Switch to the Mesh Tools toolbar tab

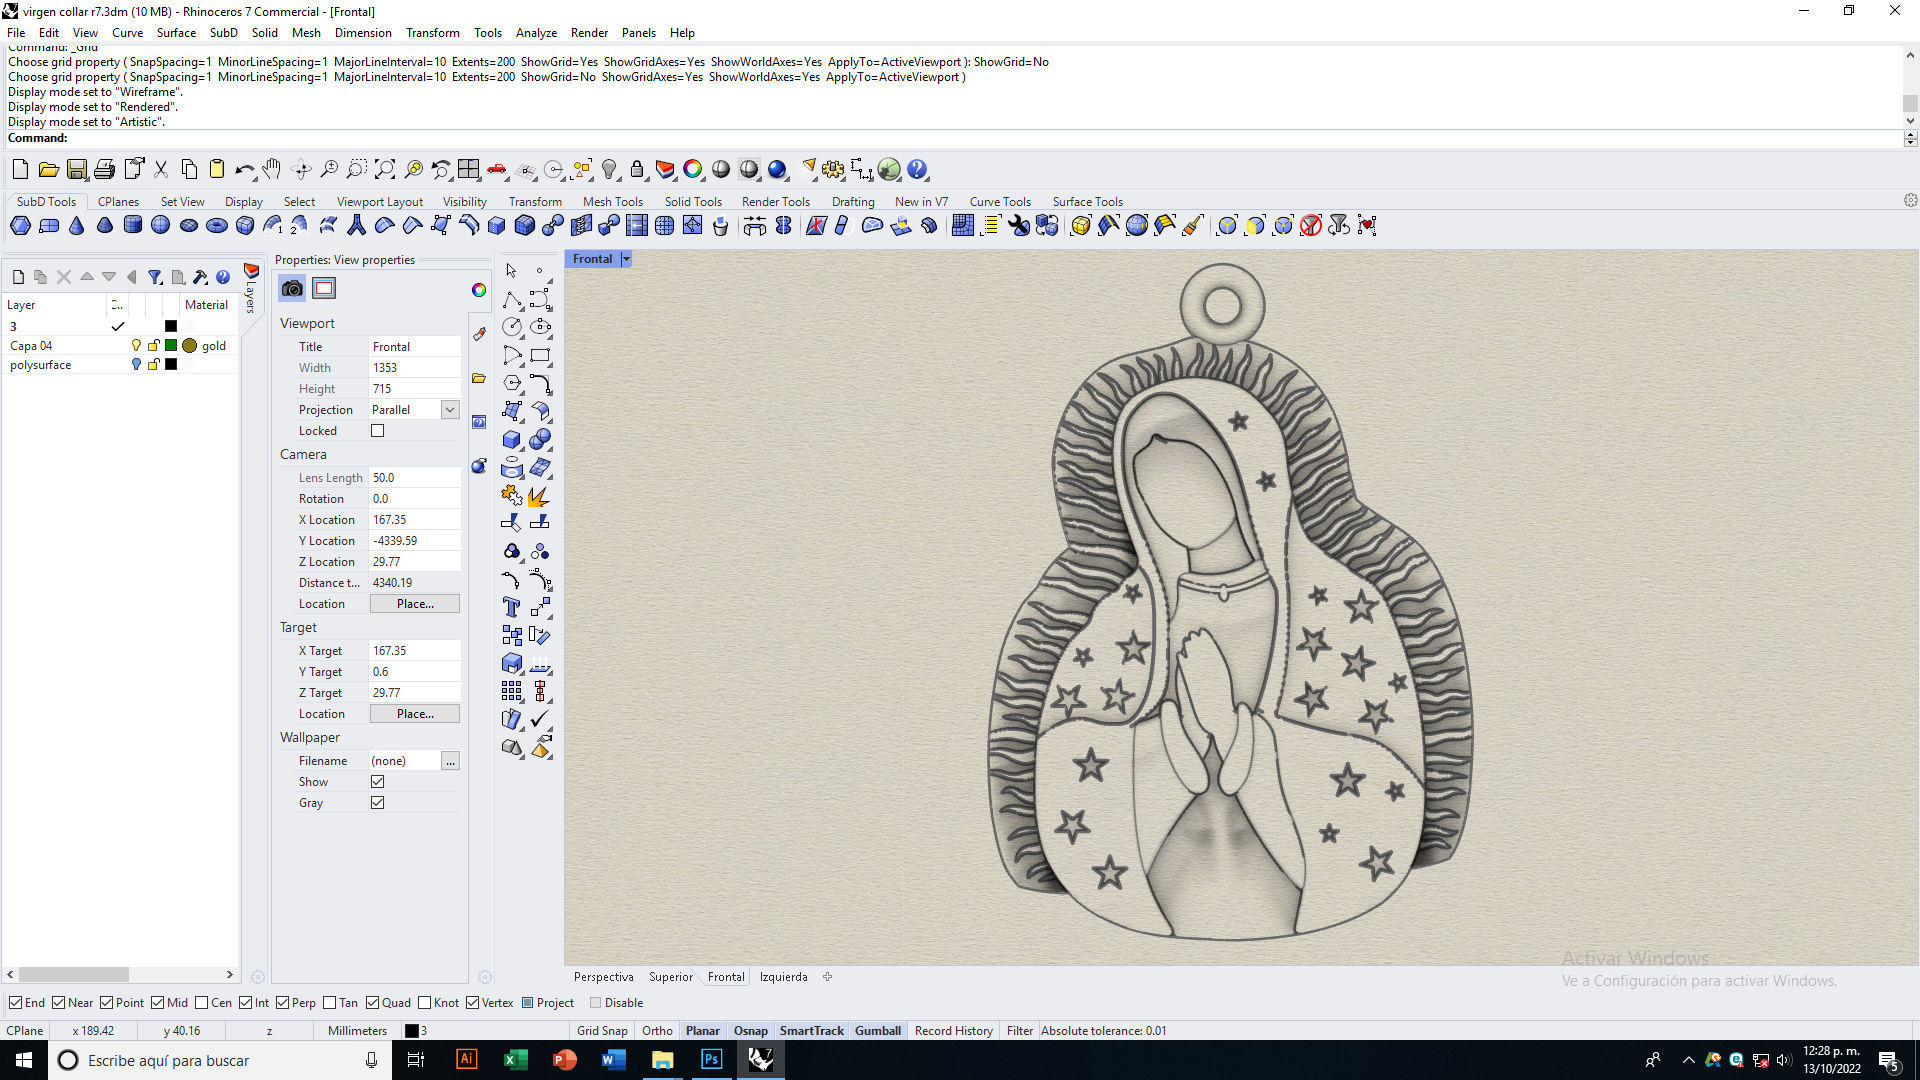613,202
